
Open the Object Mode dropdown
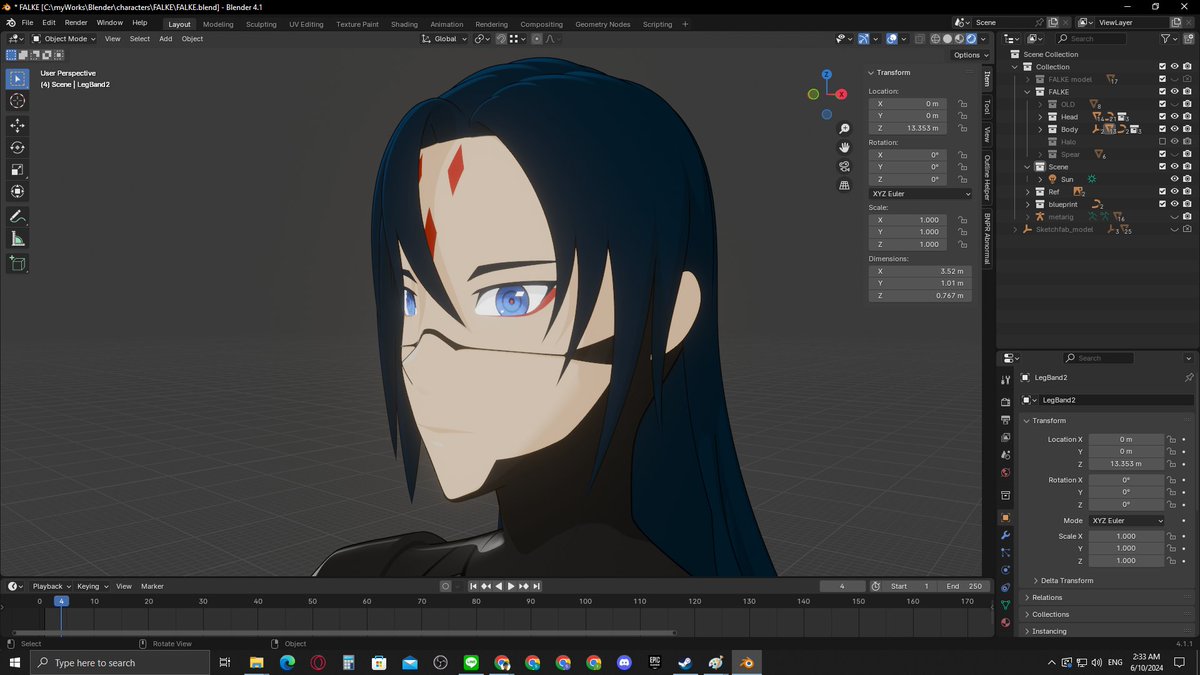coord(62,39)
